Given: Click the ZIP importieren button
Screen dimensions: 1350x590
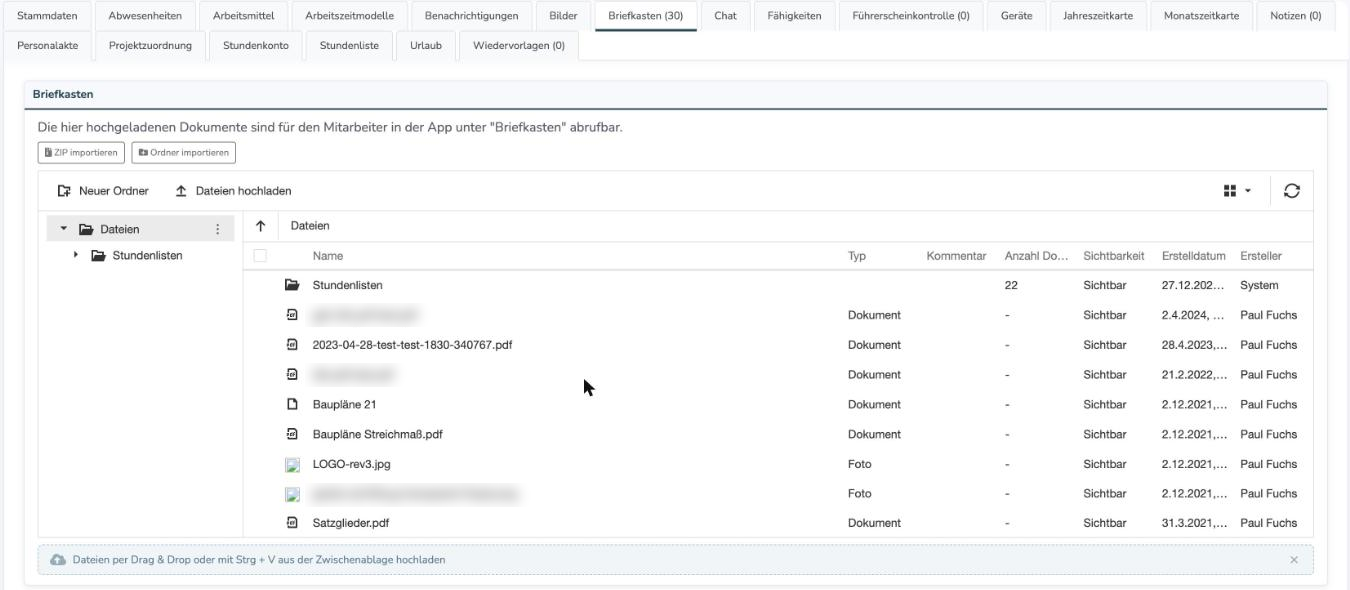Looking at the screenshot, I should click(x=81, y=153).
